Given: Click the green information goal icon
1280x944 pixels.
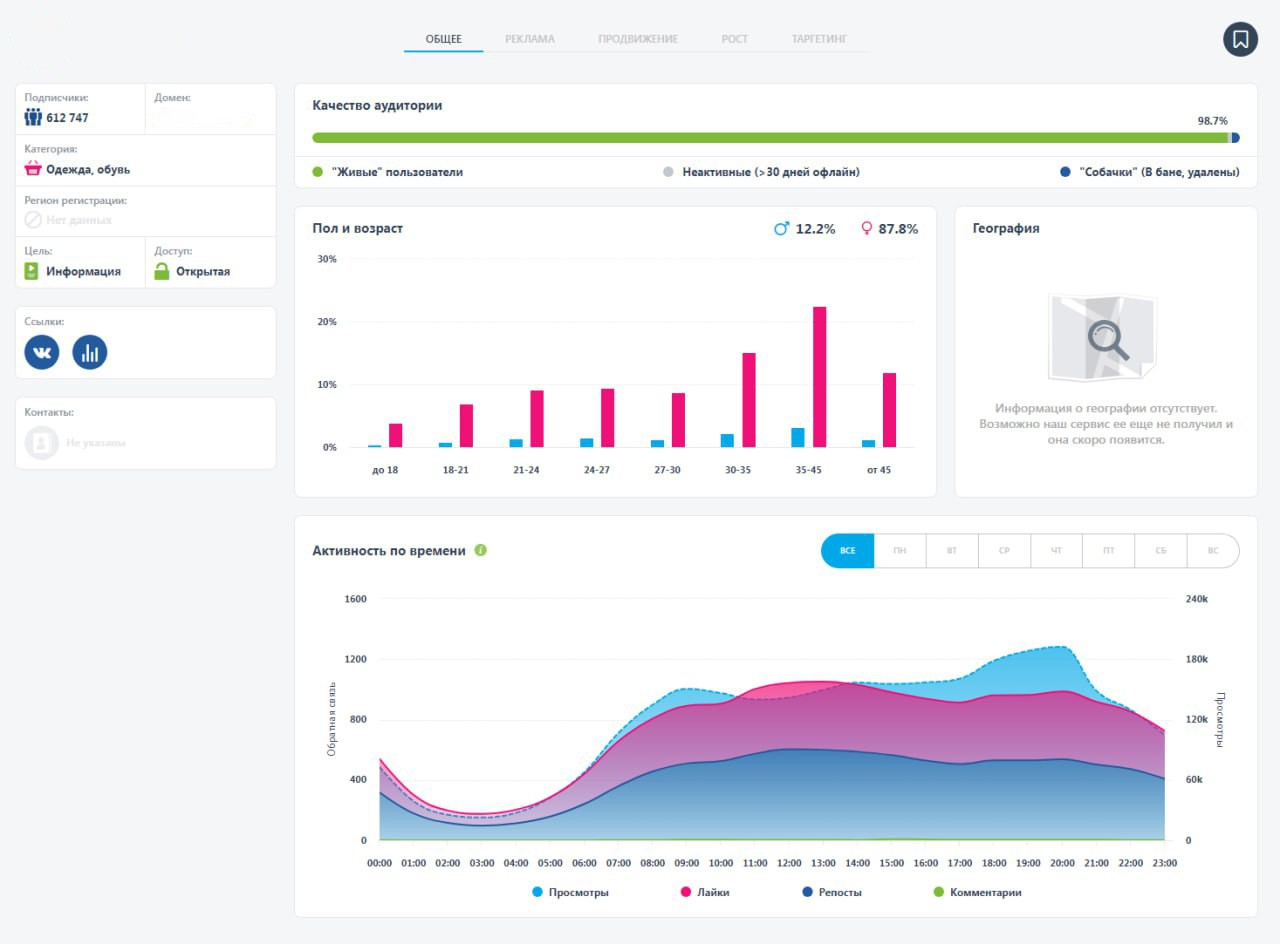Looking at the screenshot, I should [x=31, y=271].
